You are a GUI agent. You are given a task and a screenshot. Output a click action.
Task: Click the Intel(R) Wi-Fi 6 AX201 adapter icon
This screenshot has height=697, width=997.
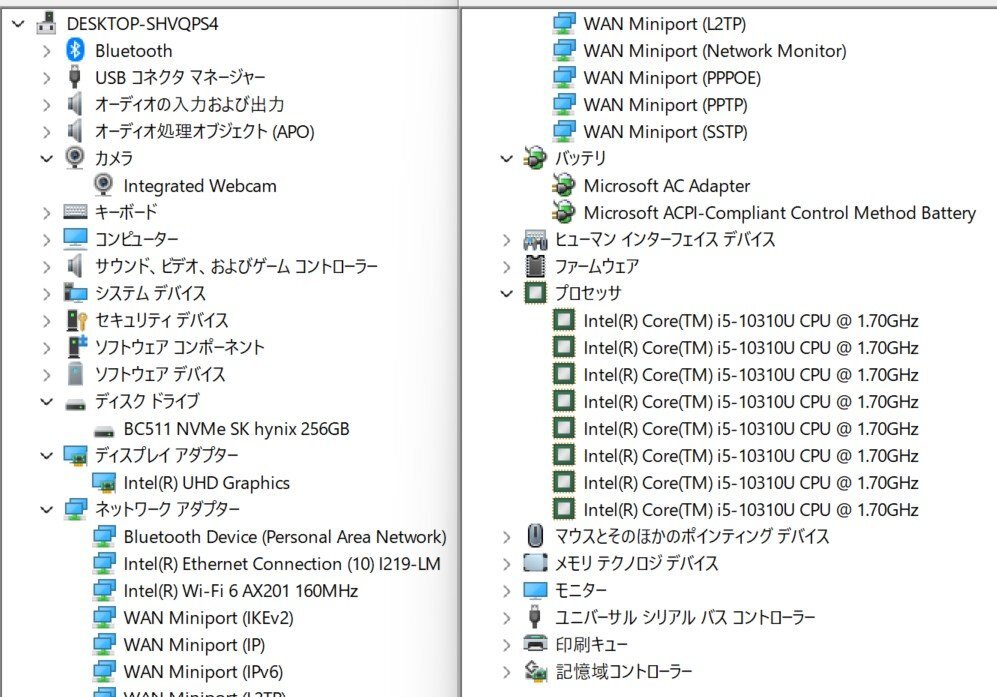tap(104, 591)
